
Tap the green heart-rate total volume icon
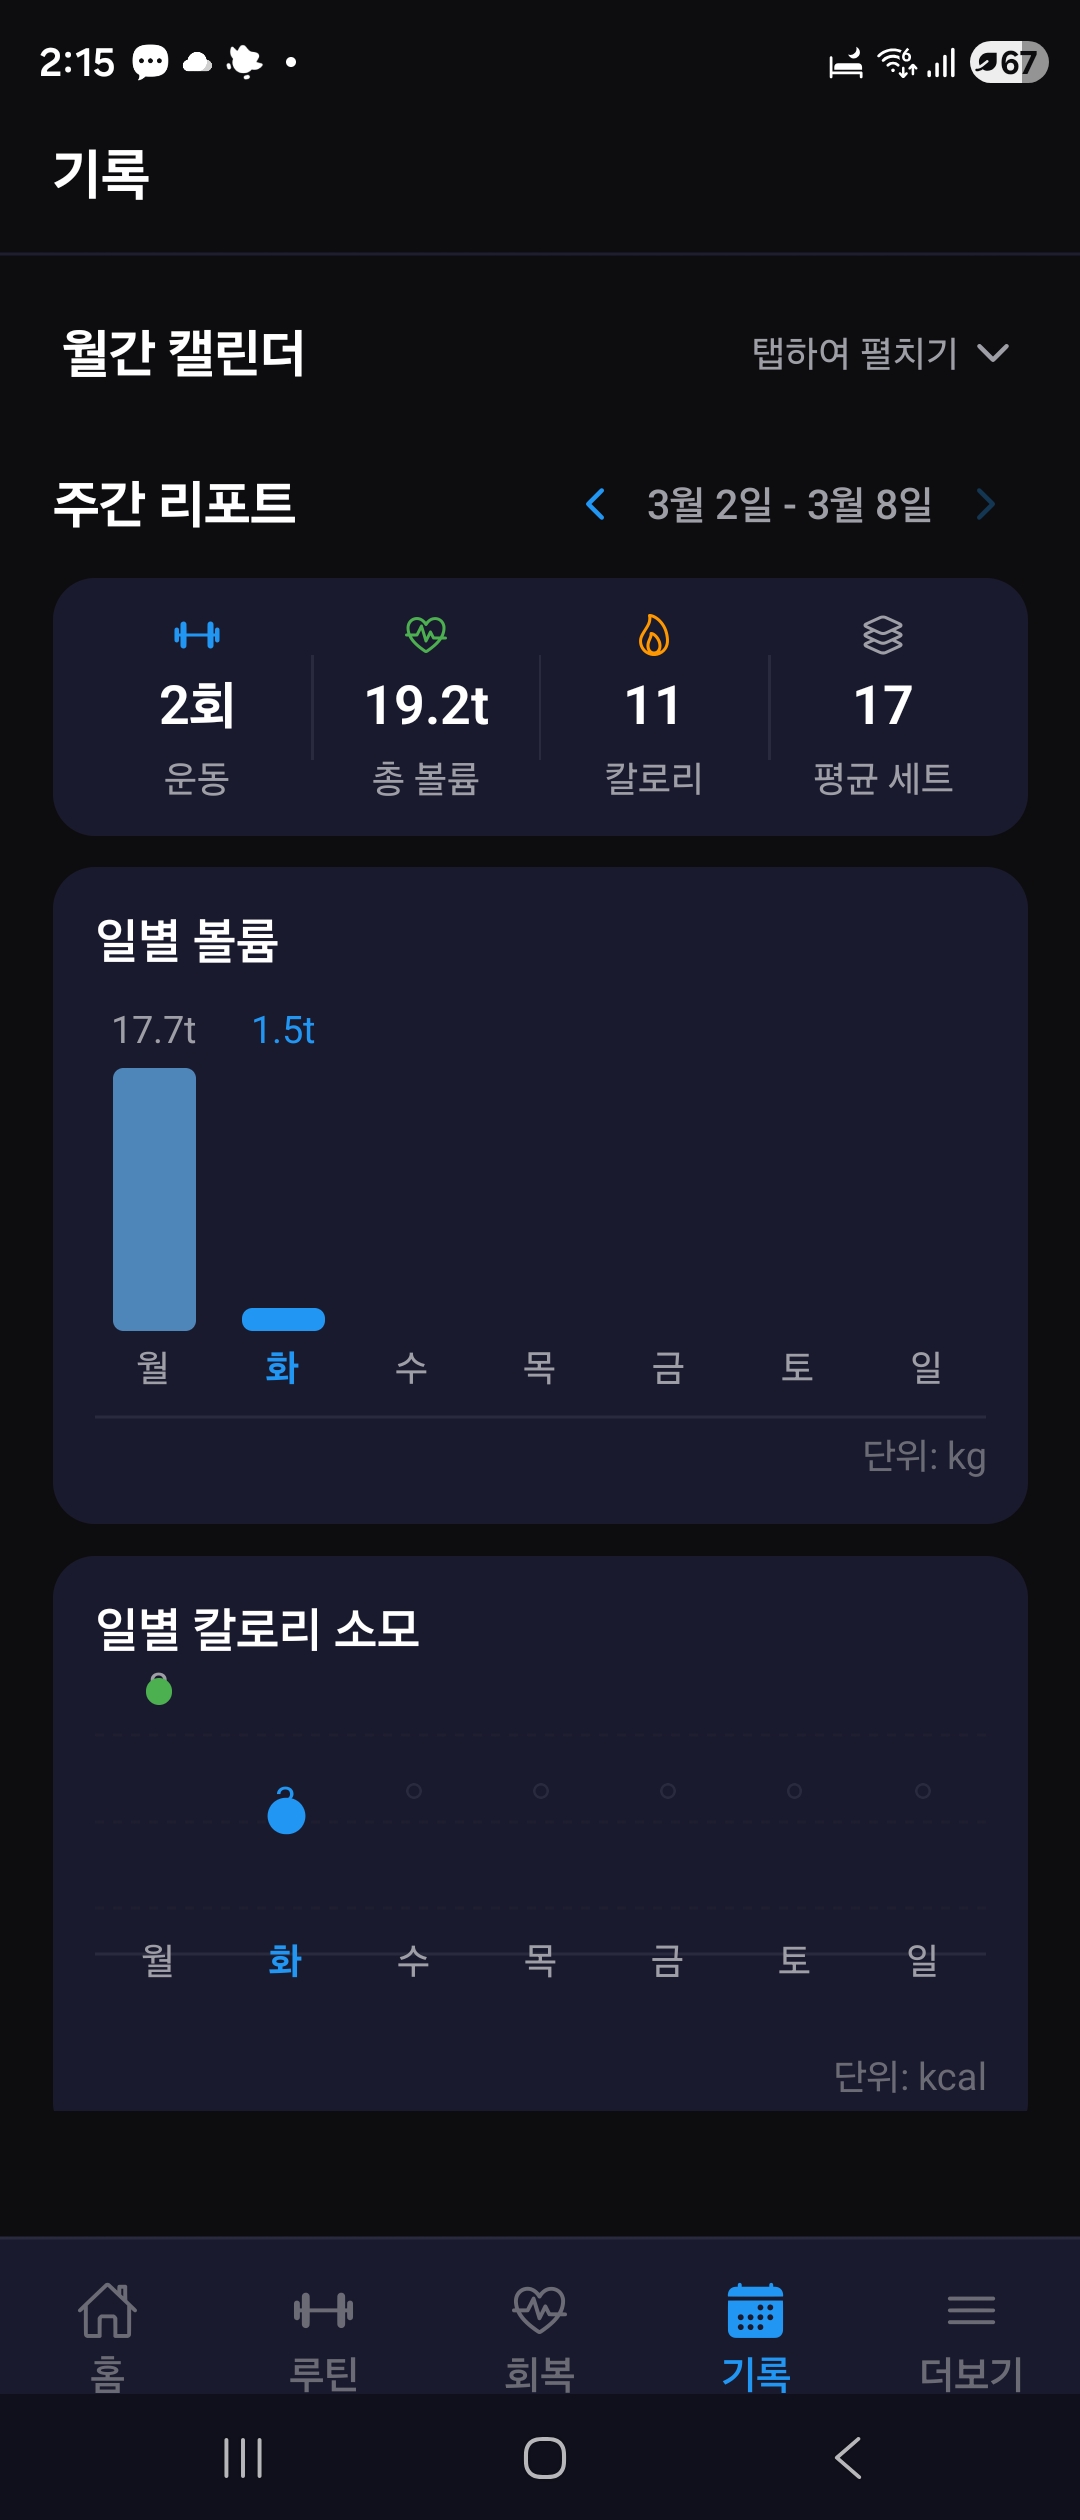426,634
